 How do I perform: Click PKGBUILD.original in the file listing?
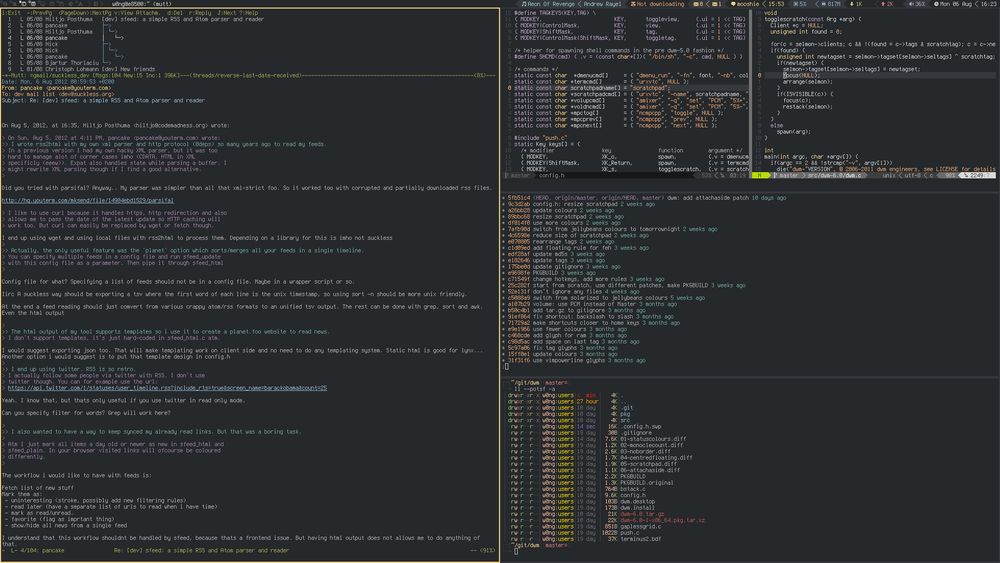(x=647, y=483)
